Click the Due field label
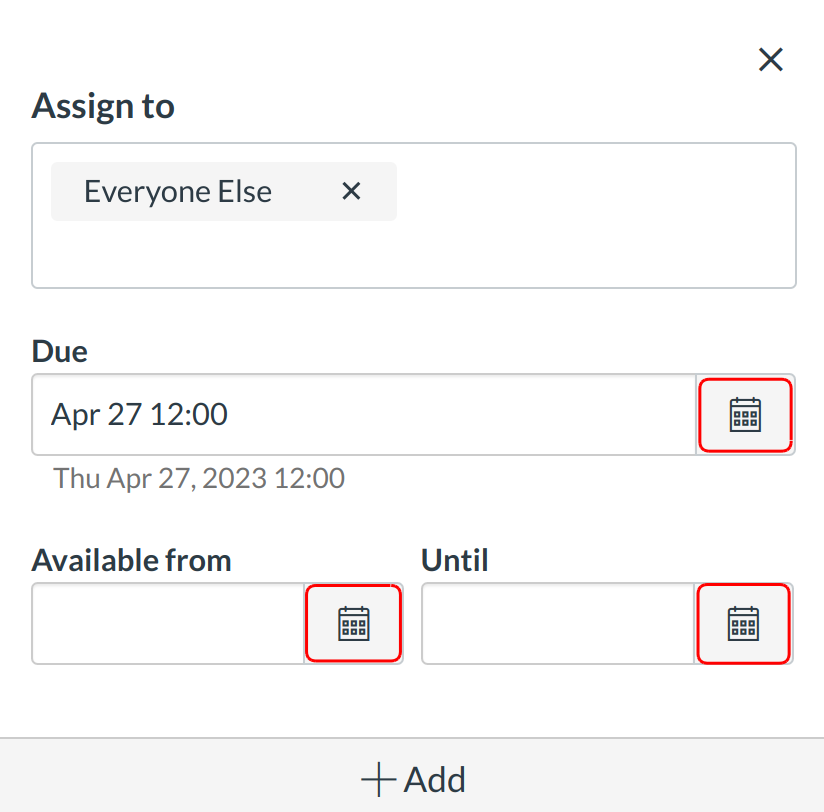 60,351
